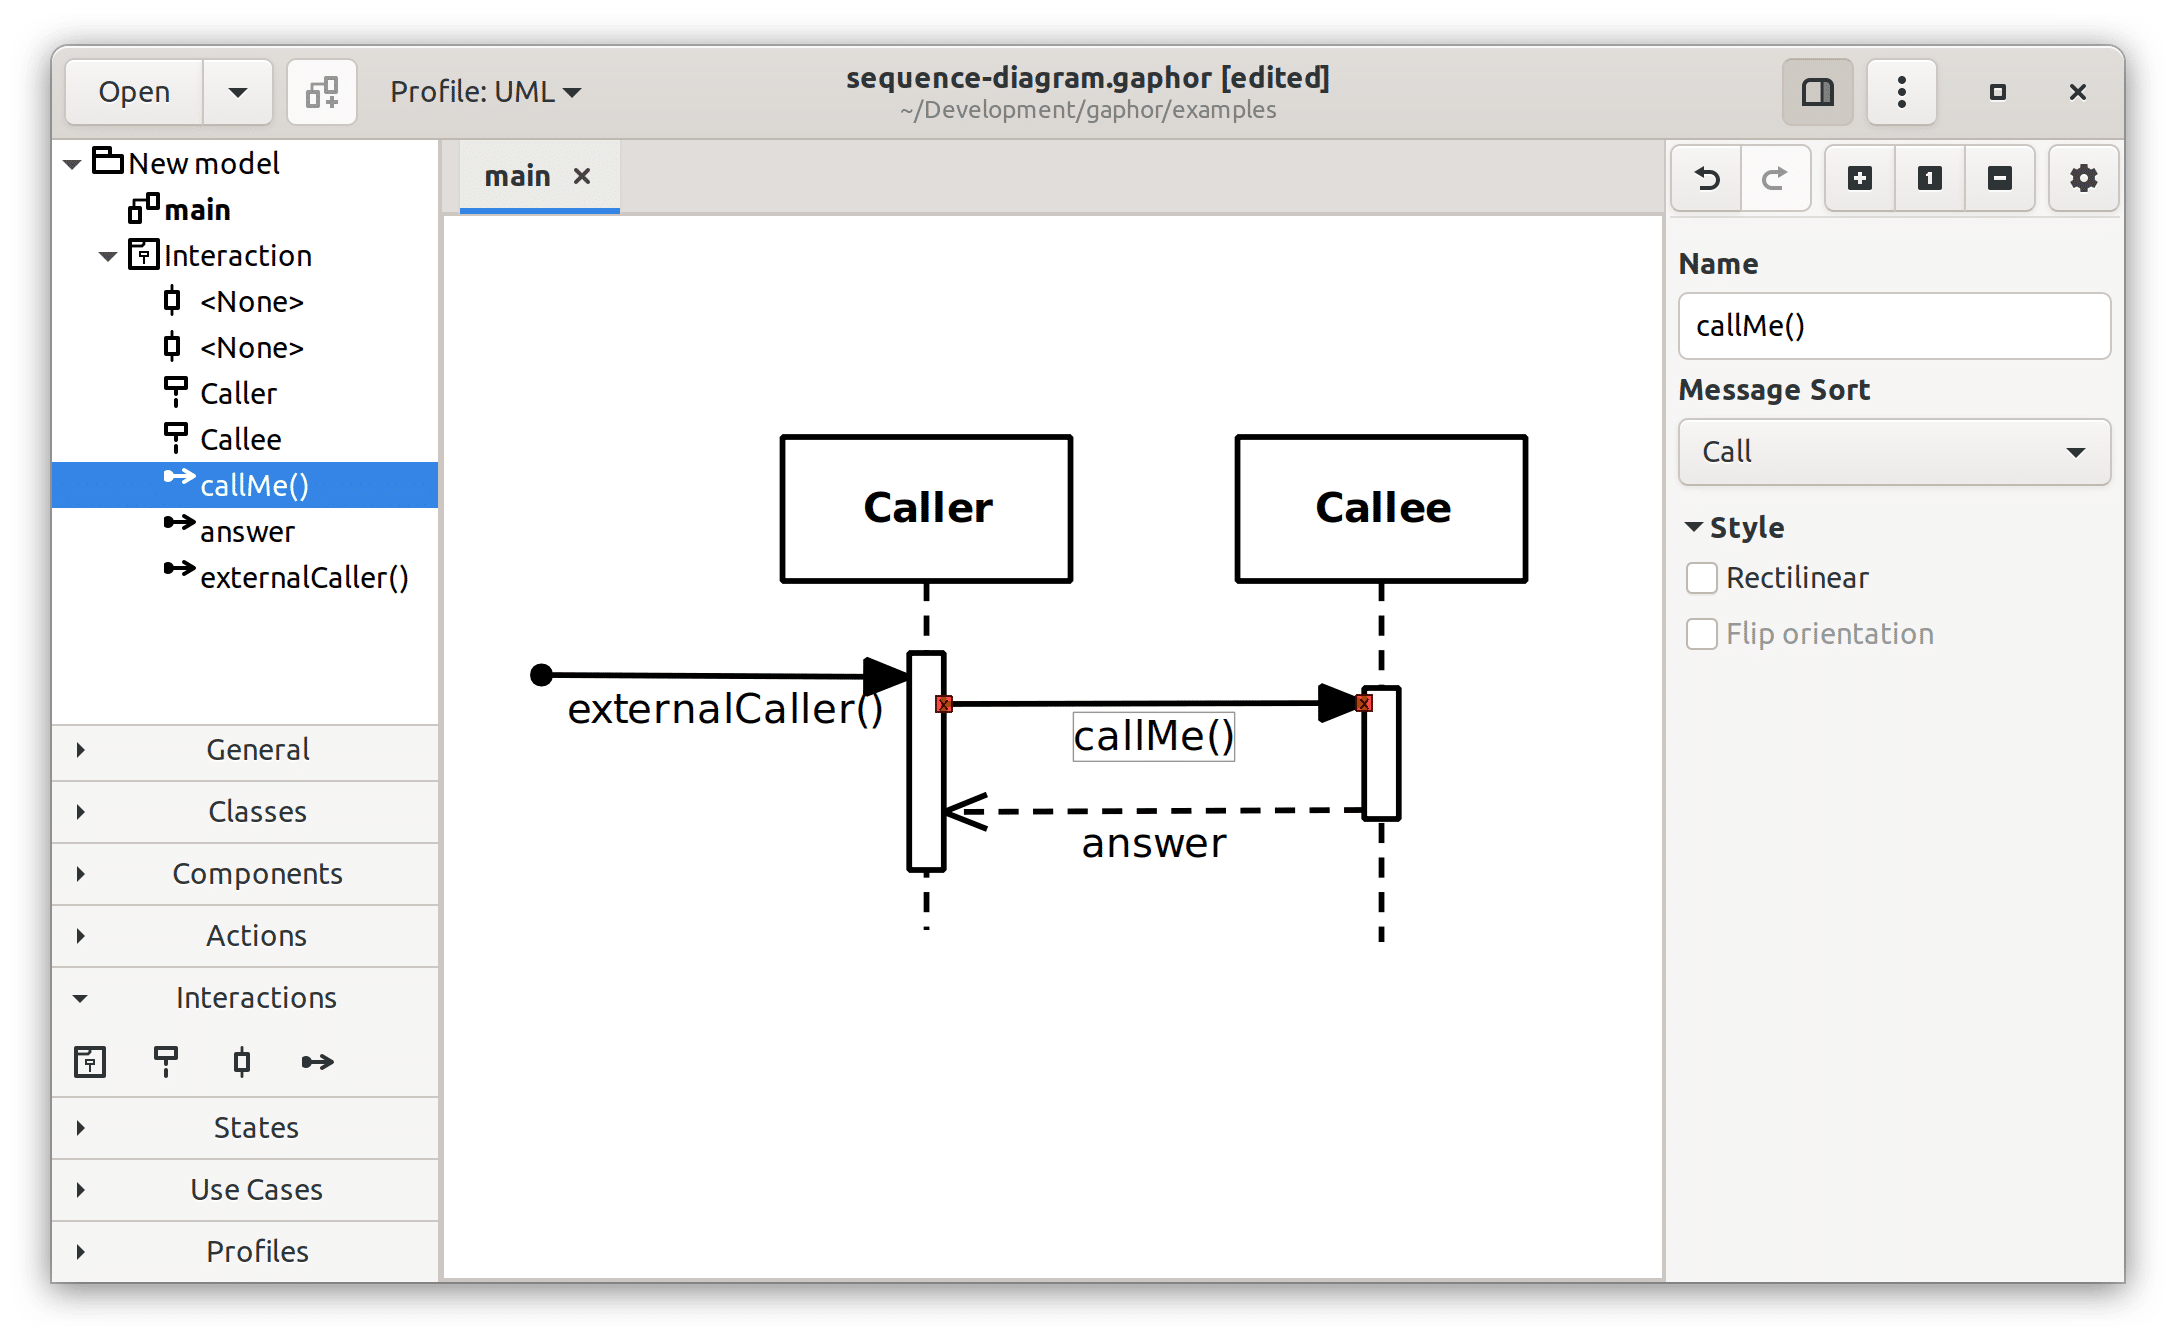Screen dimensions: 2176x1340
Task: Click red handle at callMe() arrow head
Action: click(x=1364, y=704)
